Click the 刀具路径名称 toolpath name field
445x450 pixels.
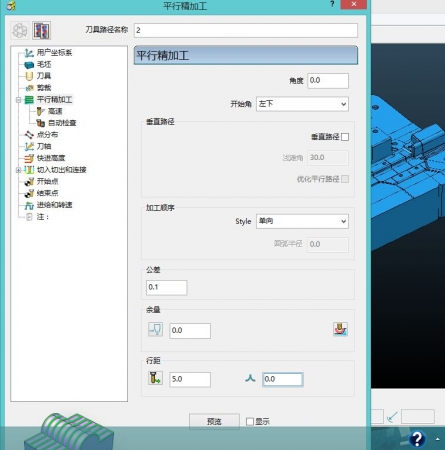246,30
